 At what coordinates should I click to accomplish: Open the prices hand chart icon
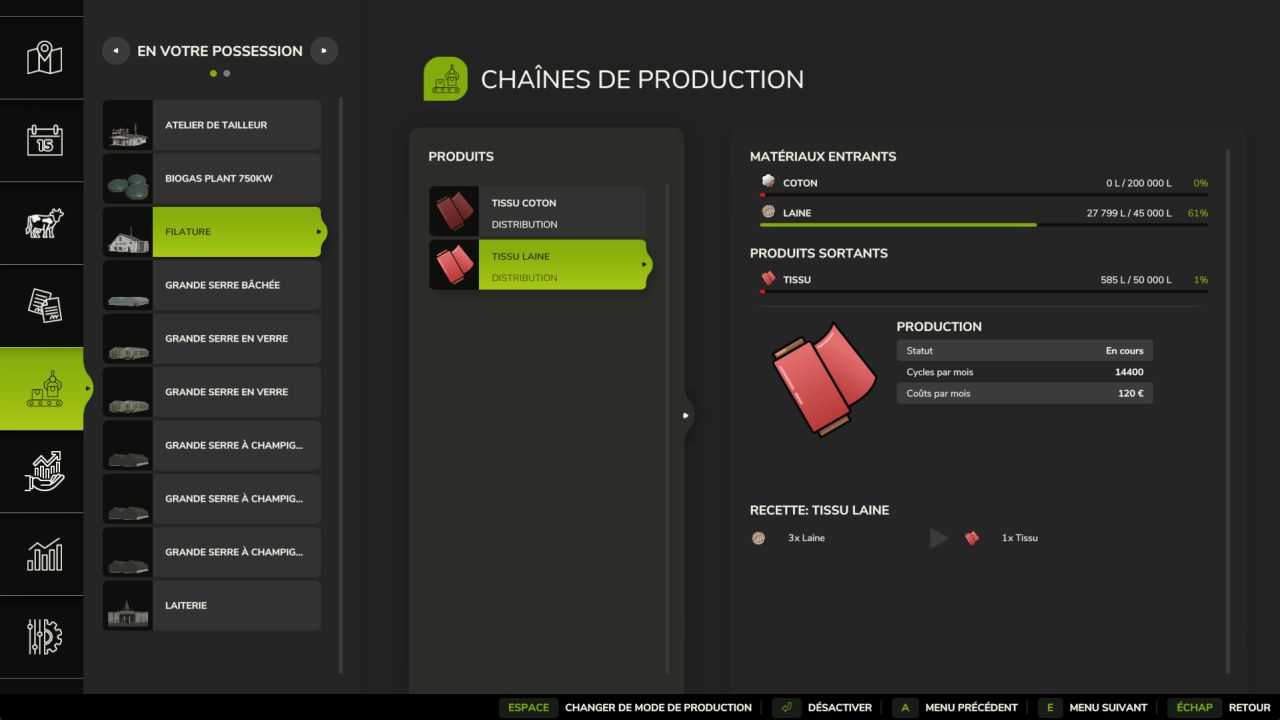click(43, 471)
